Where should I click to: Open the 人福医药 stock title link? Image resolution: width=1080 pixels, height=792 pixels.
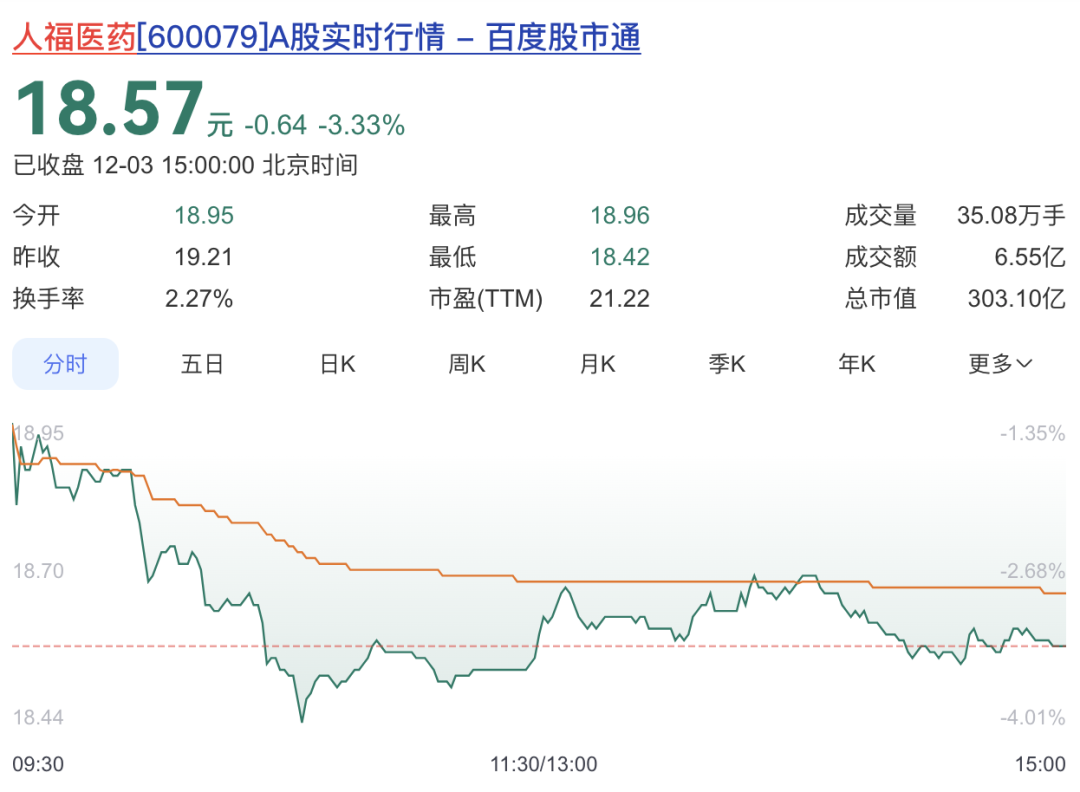point(326,37)
